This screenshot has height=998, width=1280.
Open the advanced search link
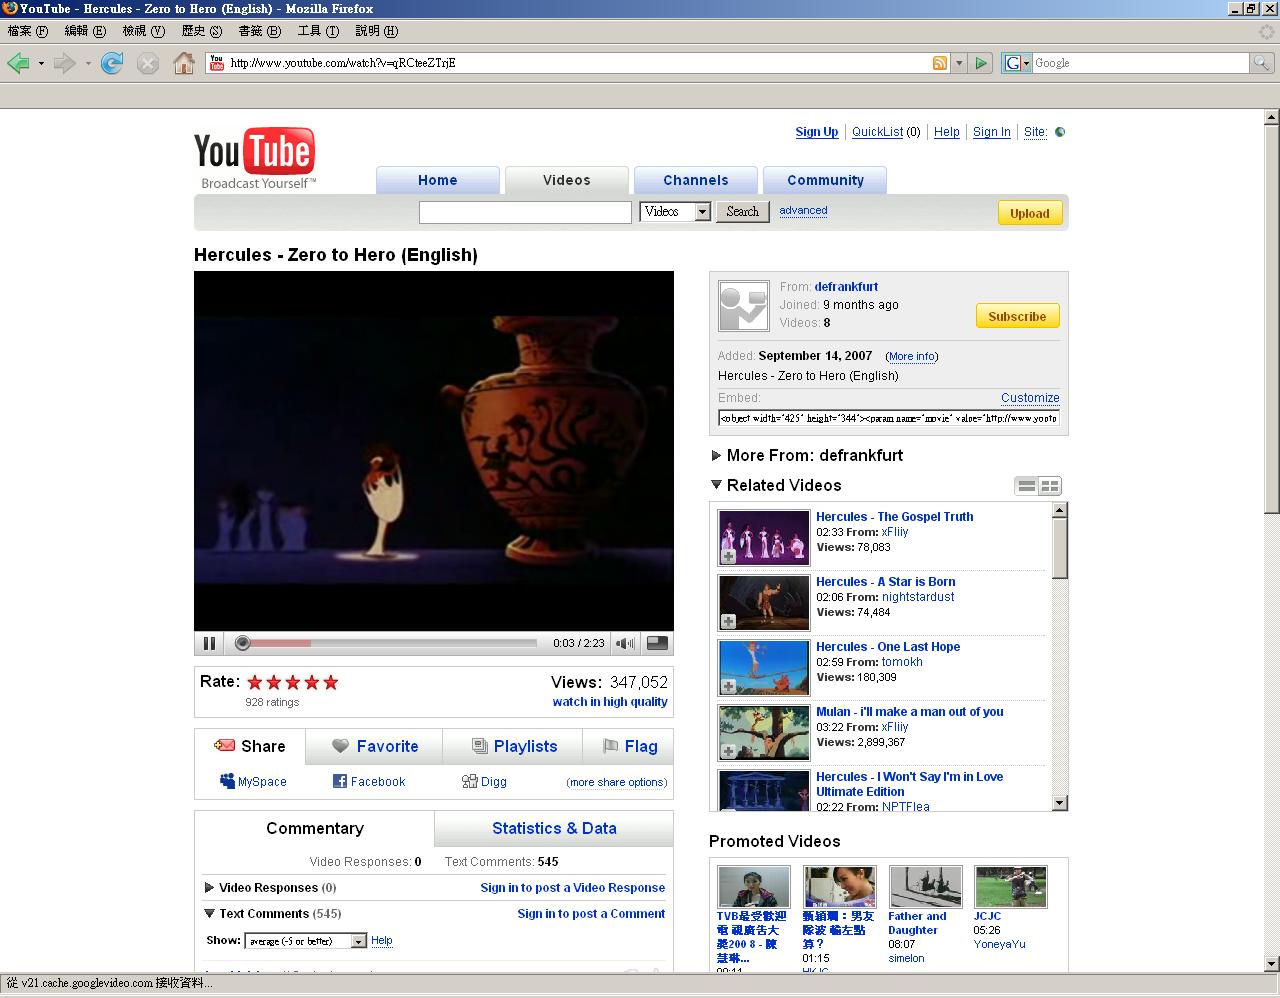pyautogui.click(x=803, y=211)
